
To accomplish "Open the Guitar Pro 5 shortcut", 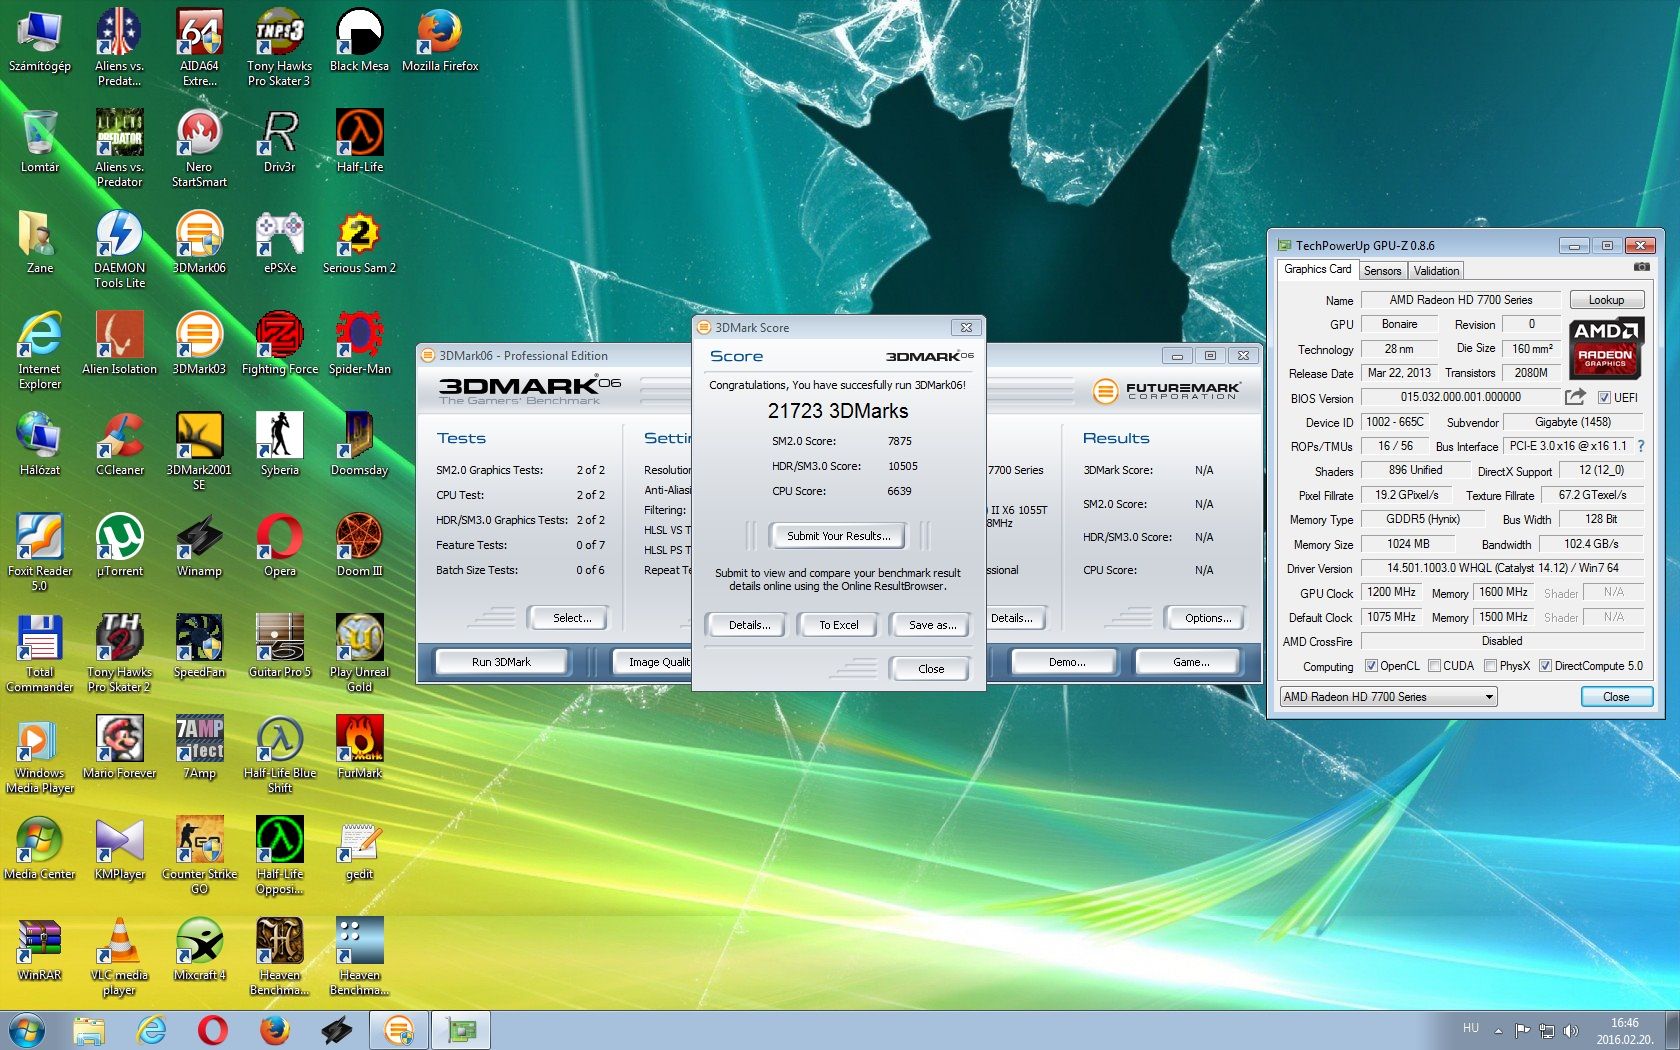I will point(279,646).
